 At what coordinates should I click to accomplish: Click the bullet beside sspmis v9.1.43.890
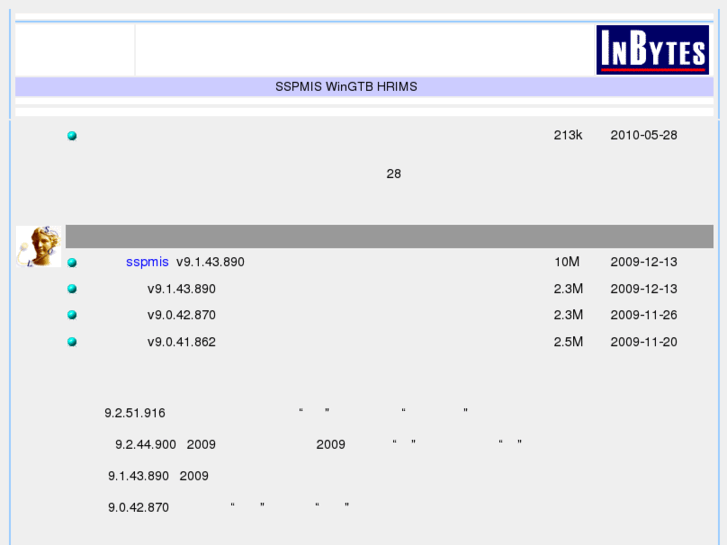[72, 263]
